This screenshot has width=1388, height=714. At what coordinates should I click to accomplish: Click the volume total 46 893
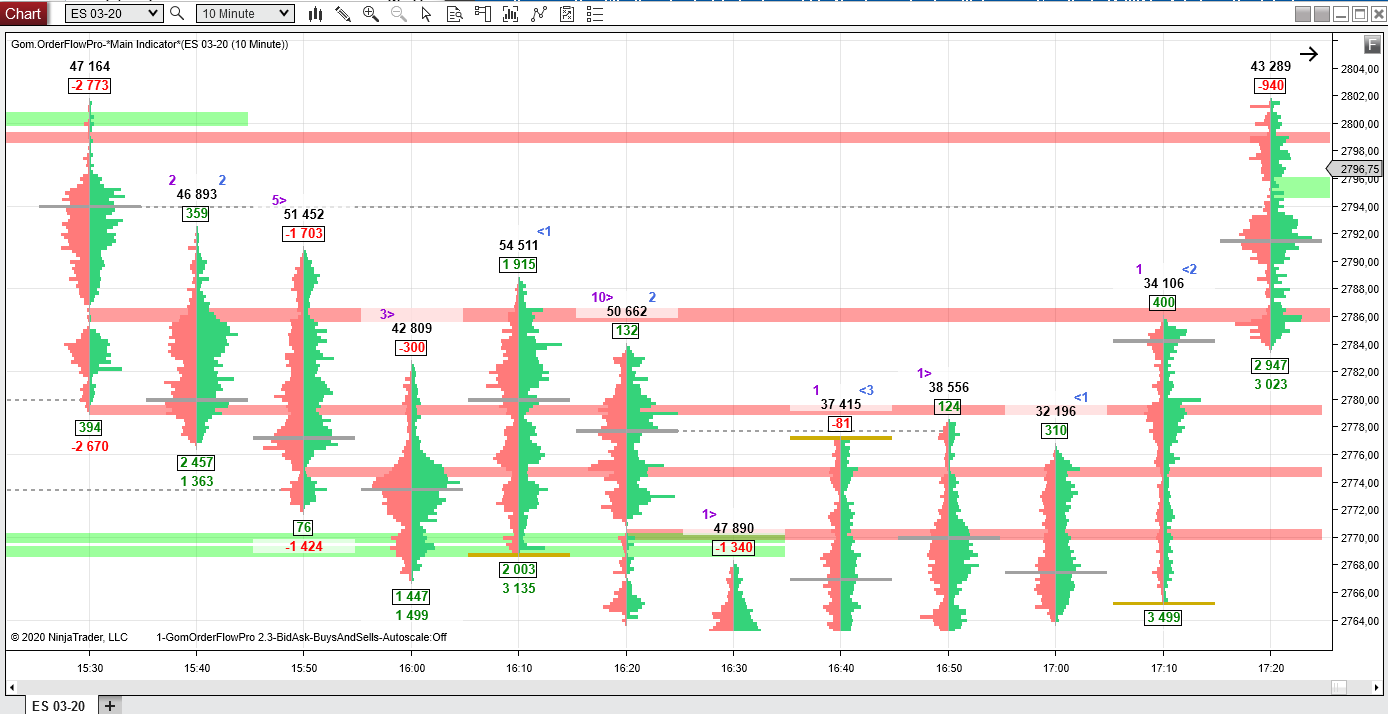[x=197, y=195]
